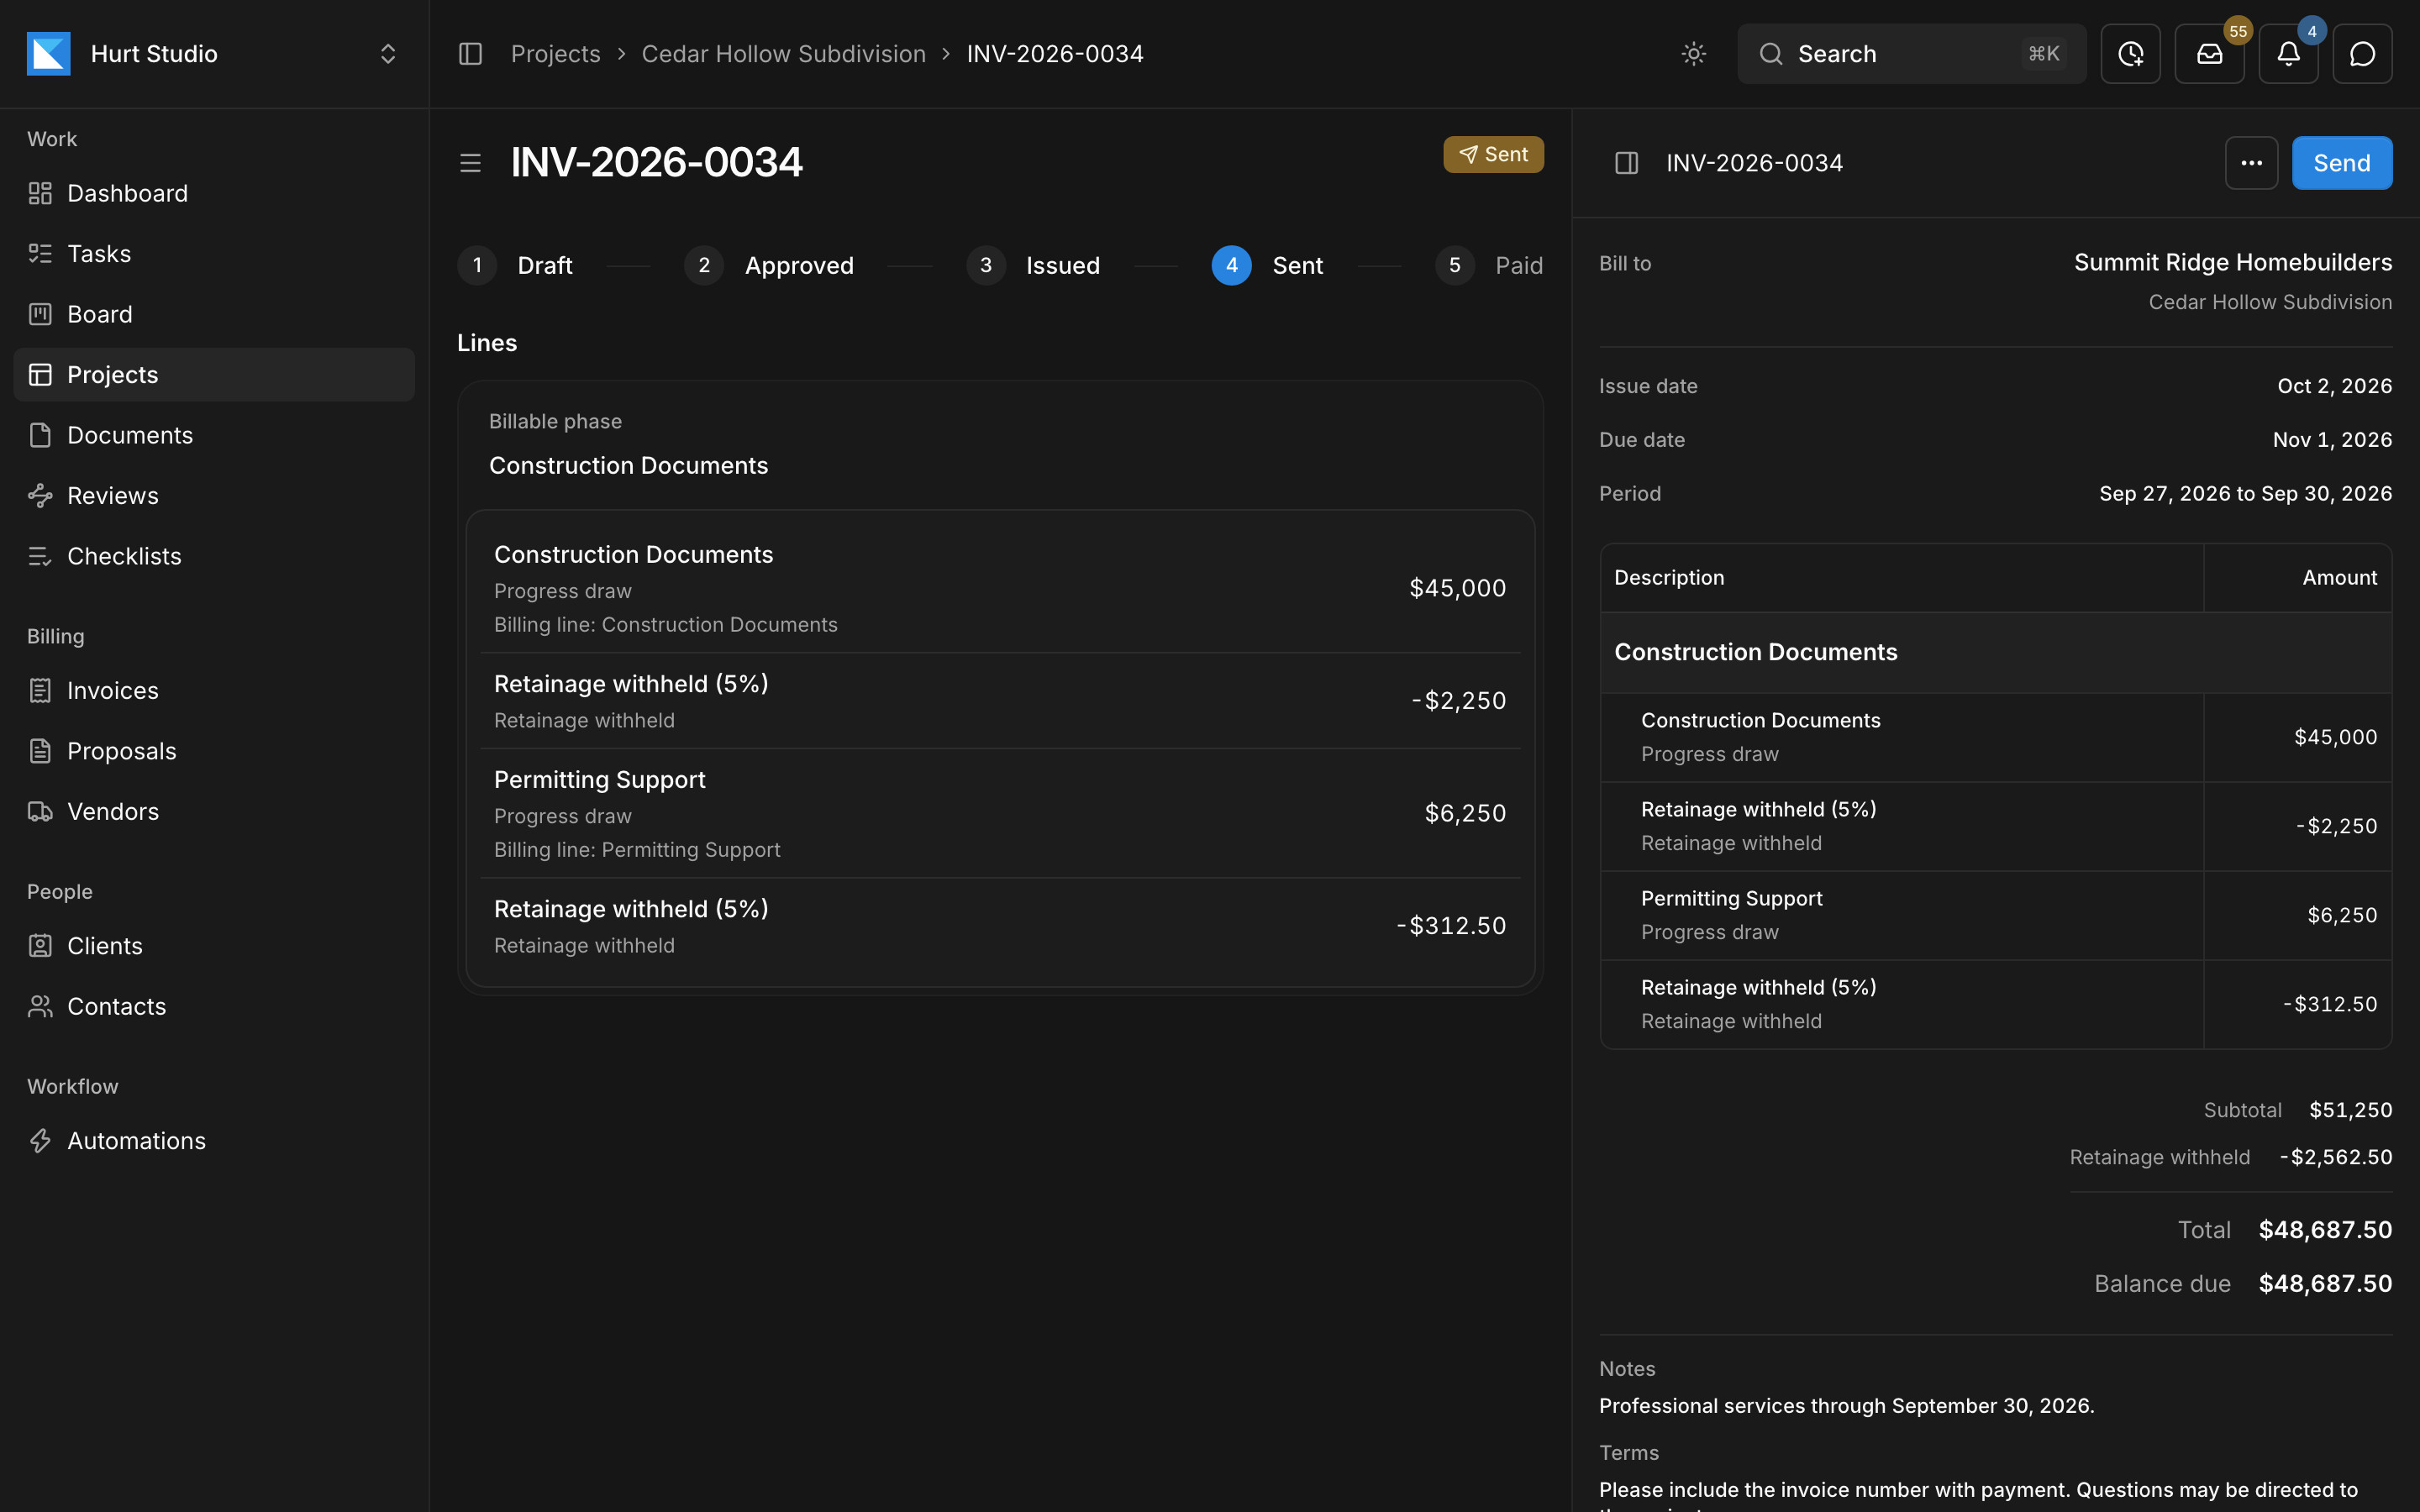Open the chat bubble icon

click(2362, 54)
